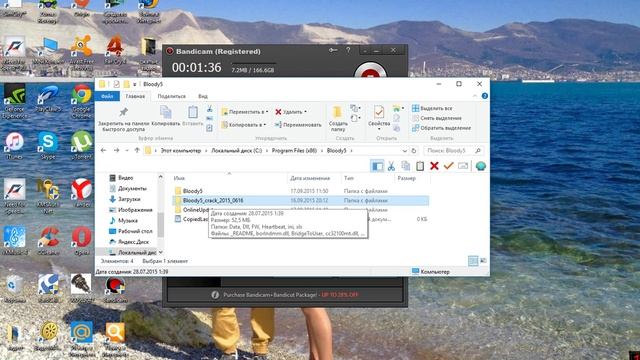Click red X delete in lower toolbar

434,166
